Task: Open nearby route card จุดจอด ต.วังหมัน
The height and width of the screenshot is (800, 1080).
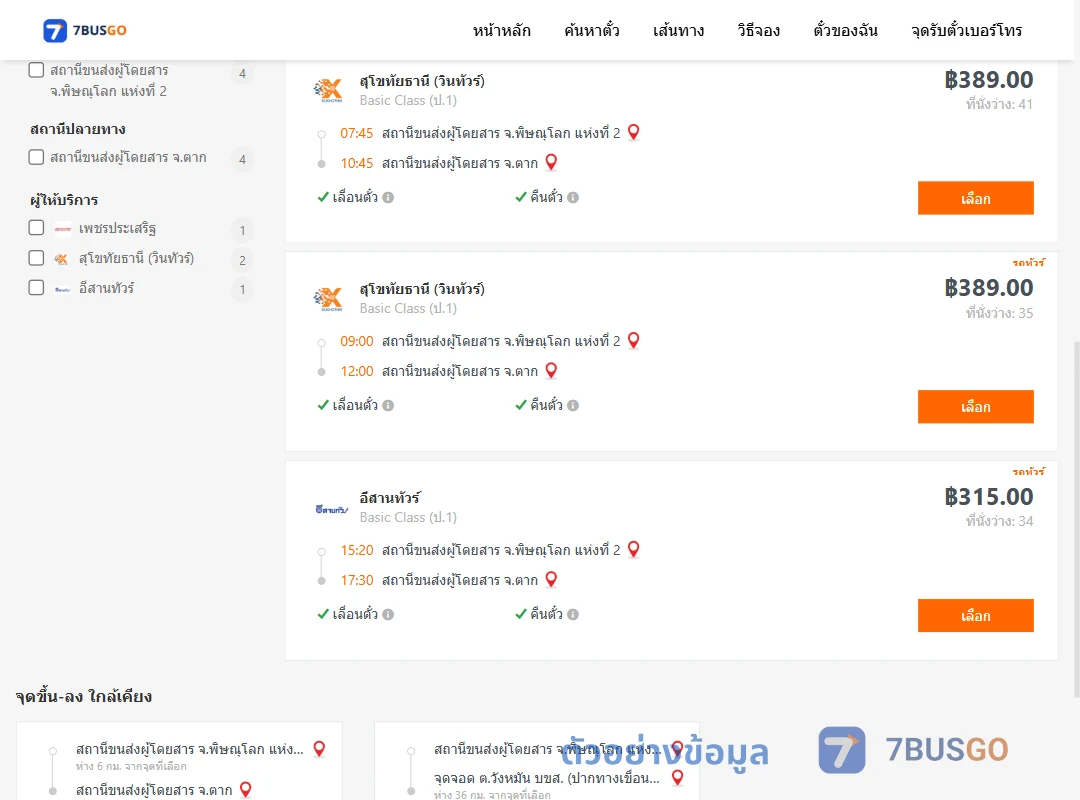Action: (x=537, y=761)
